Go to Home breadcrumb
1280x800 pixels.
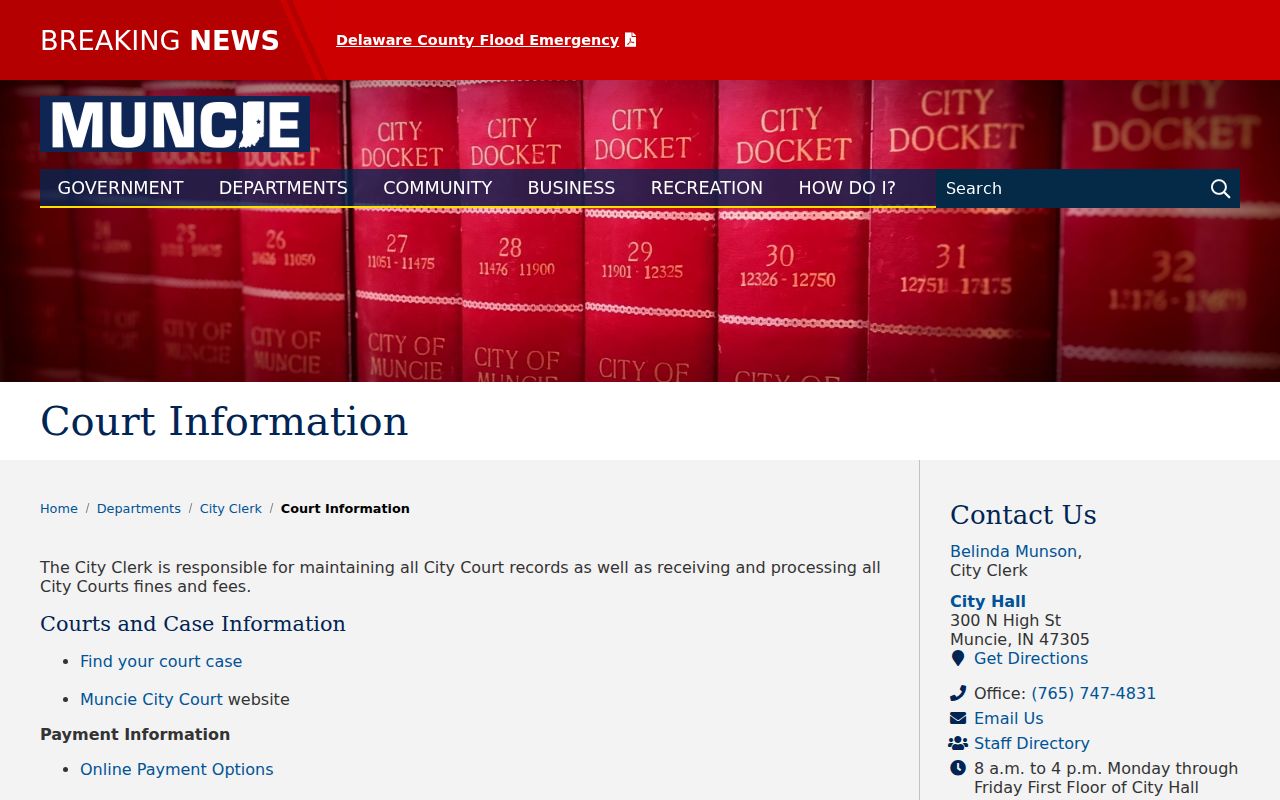59,509
